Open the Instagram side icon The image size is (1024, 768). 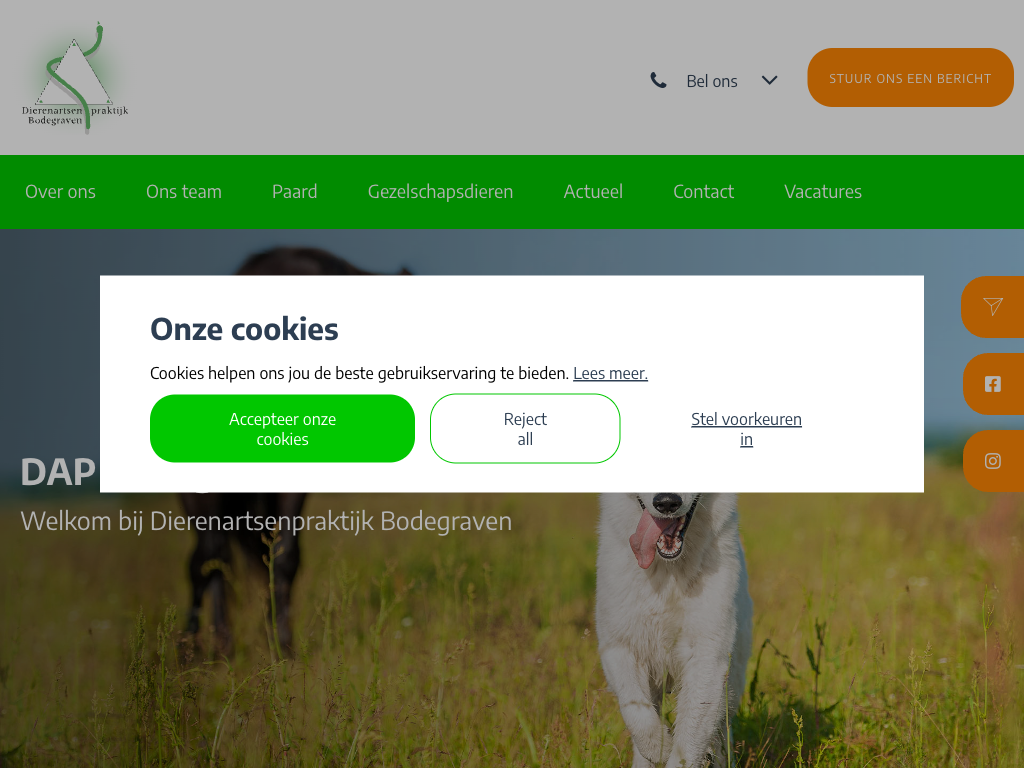pyautogui.click(x=993, y=461)
